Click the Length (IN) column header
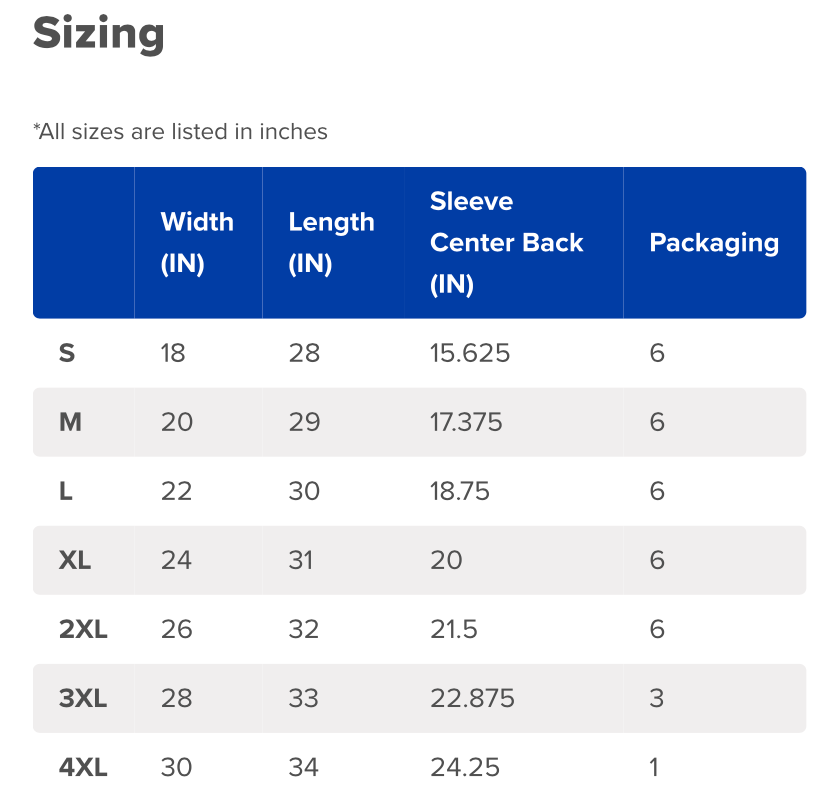836x798 pixels. click(x=331, y=243)
